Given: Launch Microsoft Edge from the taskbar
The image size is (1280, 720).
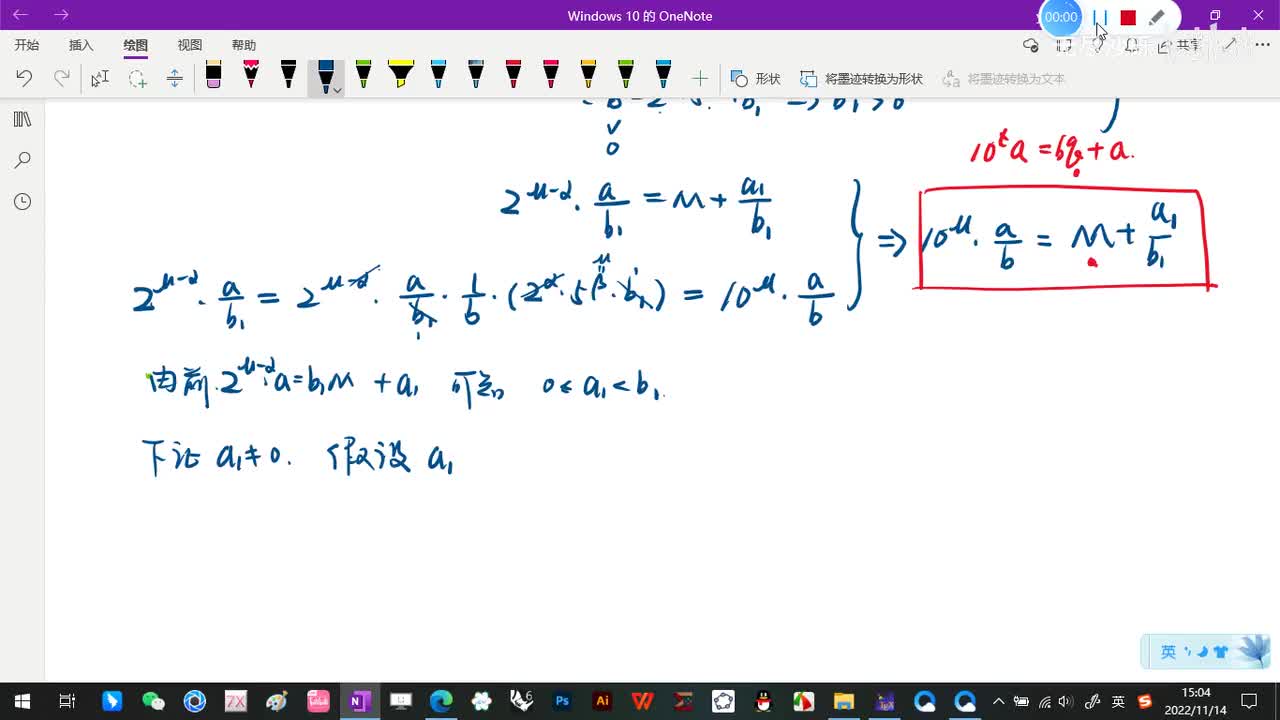Looking at the screenshot, I should [441, 701].
